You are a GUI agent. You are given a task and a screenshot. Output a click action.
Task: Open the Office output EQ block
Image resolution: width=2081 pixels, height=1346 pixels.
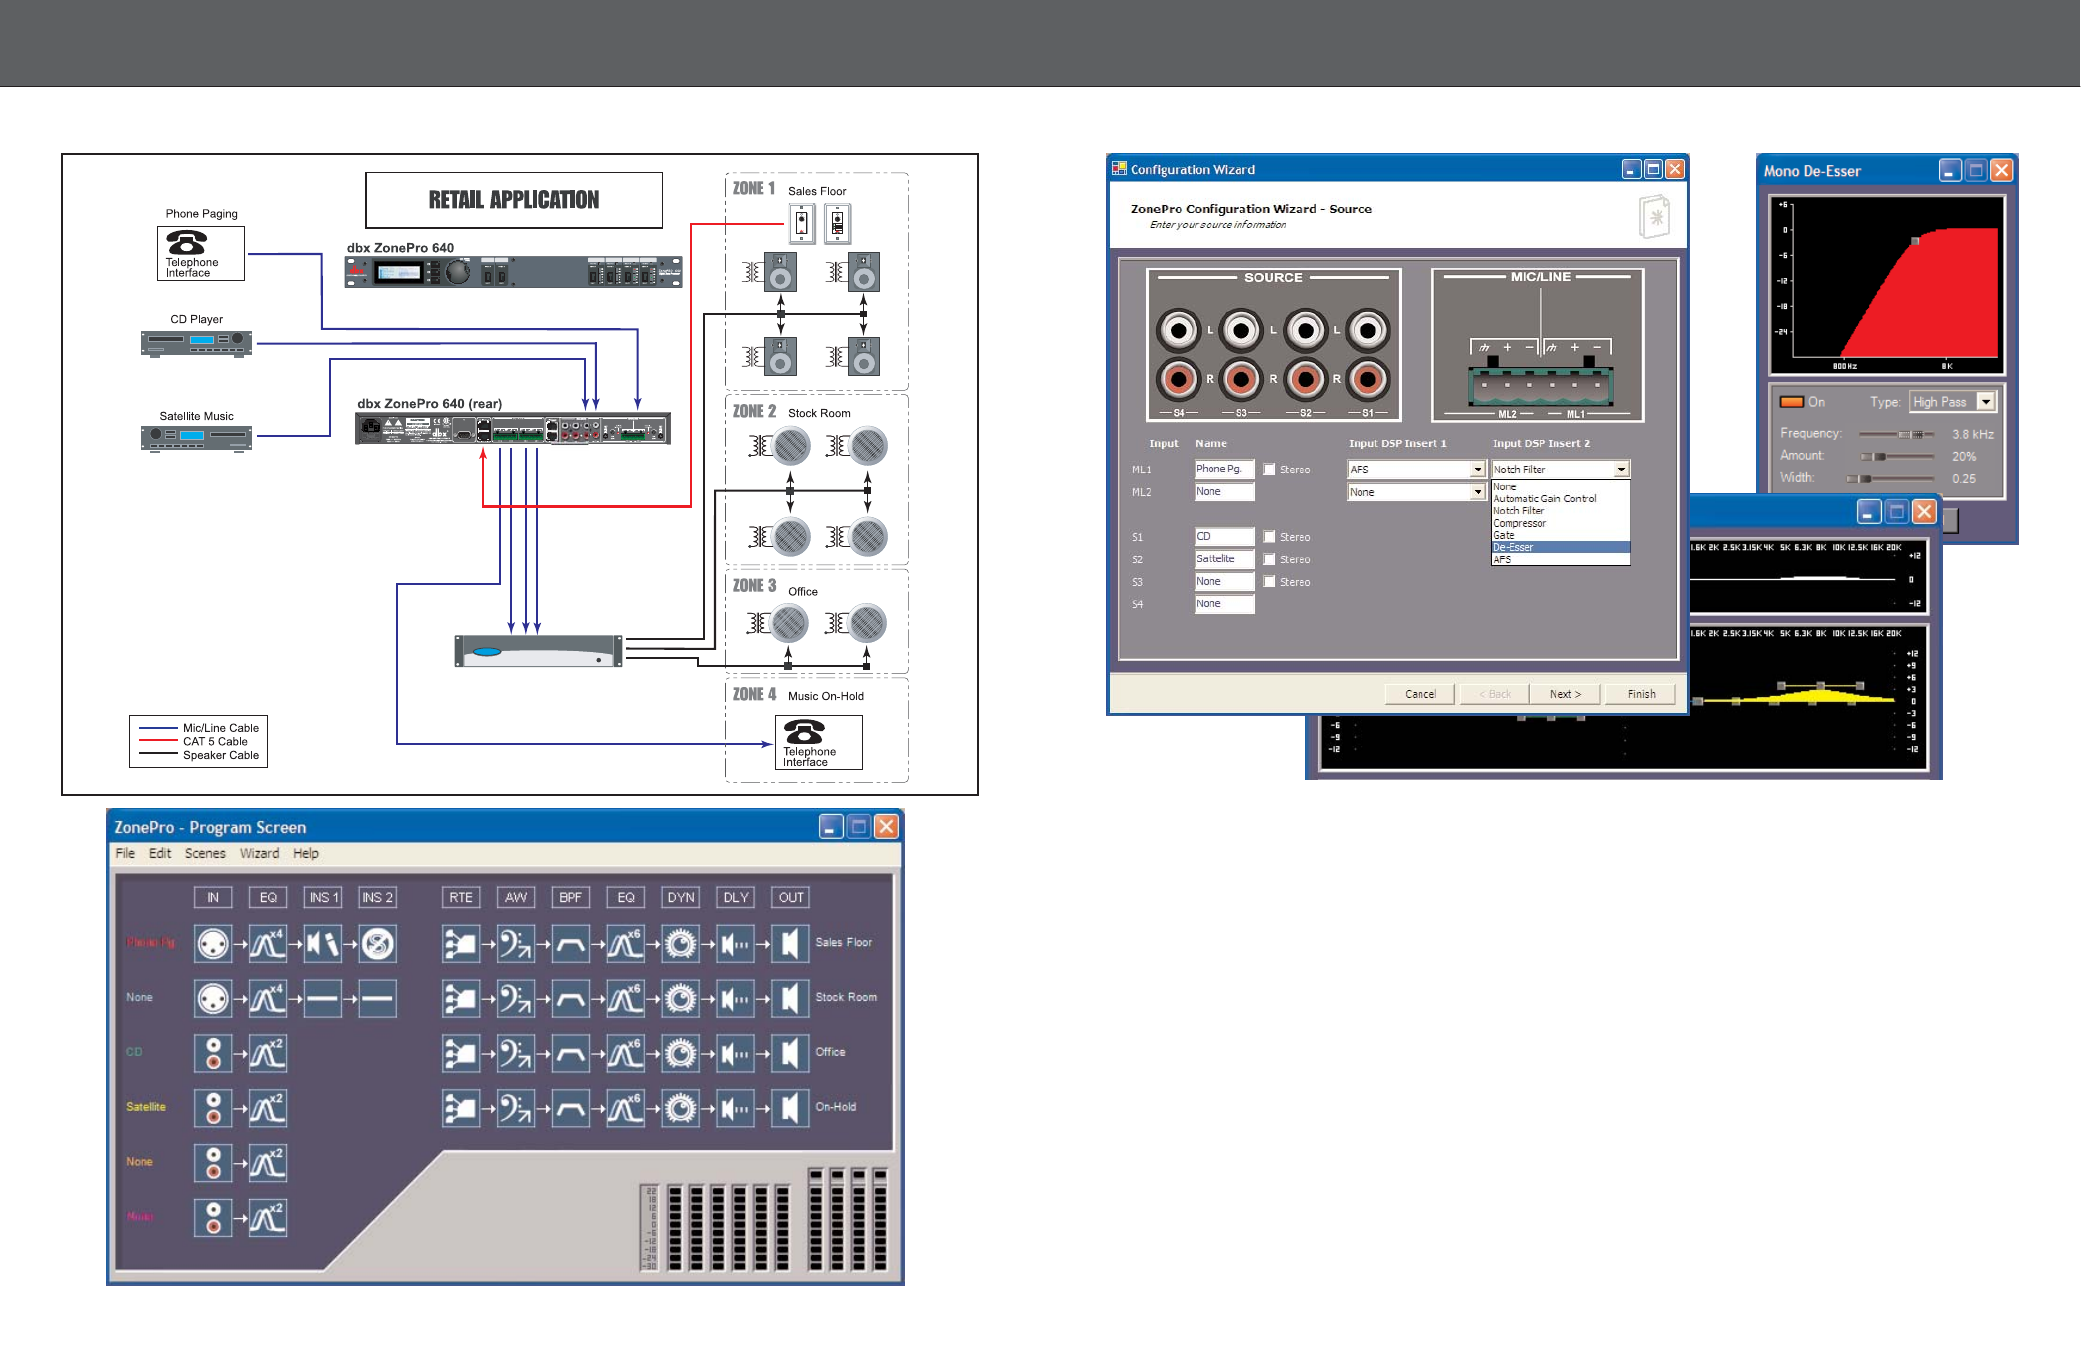click(x=626, y=1053)
